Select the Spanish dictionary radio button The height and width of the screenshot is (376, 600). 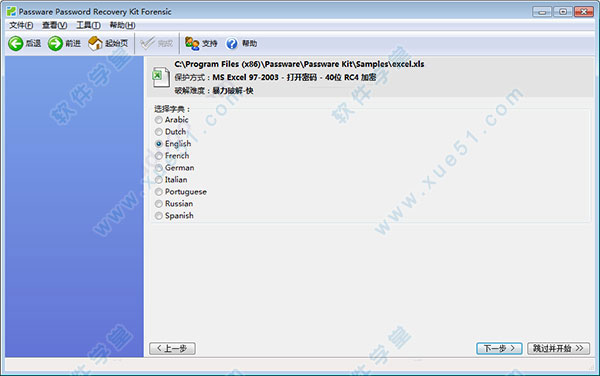[x=159, y=216]
